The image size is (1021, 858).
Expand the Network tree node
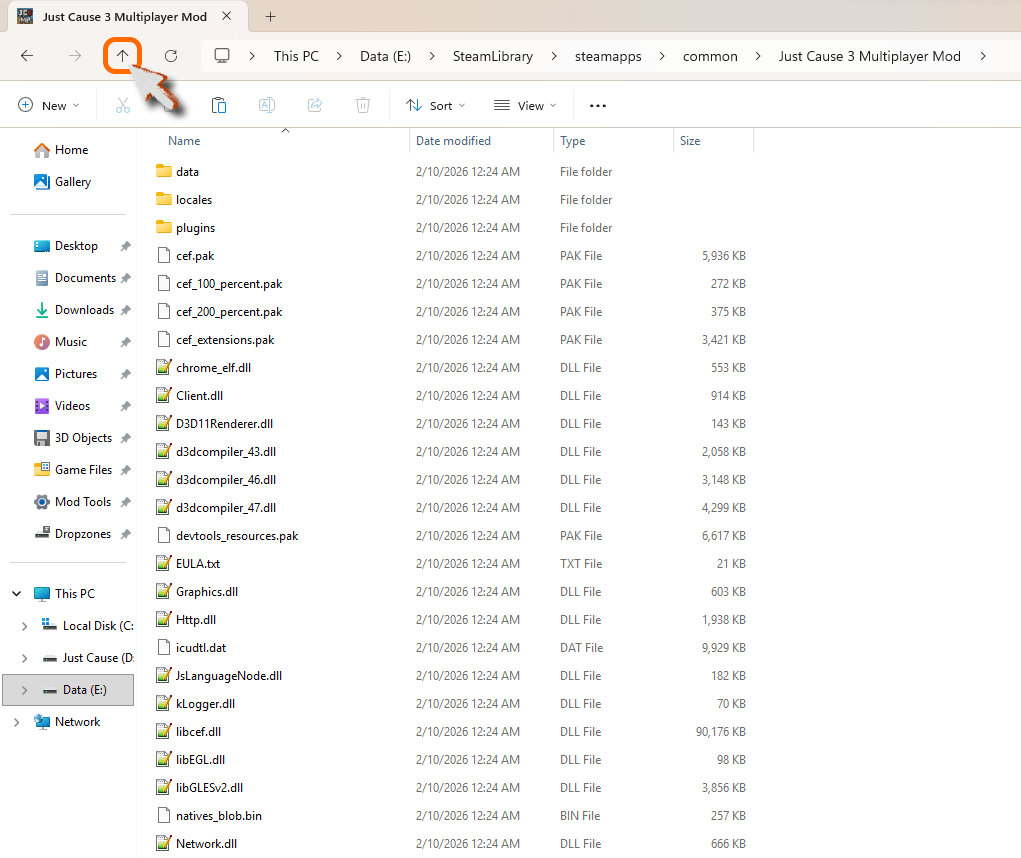(x=17, y=722)
